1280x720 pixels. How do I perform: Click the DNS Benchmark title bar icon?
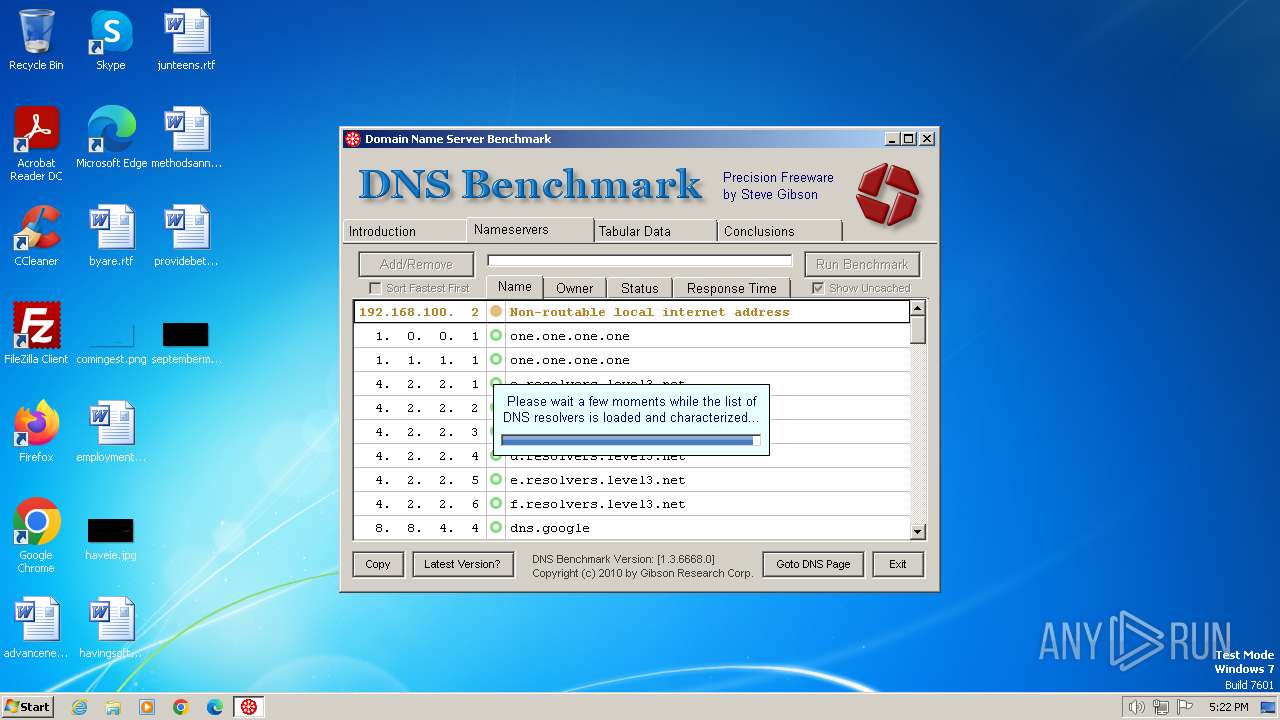(352, 139)
